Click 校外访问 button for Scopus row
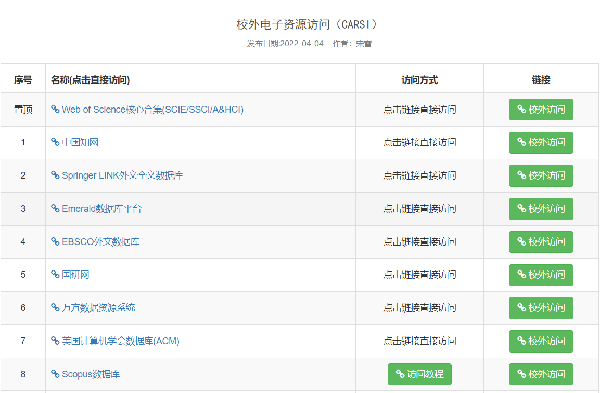The image size is (600, 393). 541,374
